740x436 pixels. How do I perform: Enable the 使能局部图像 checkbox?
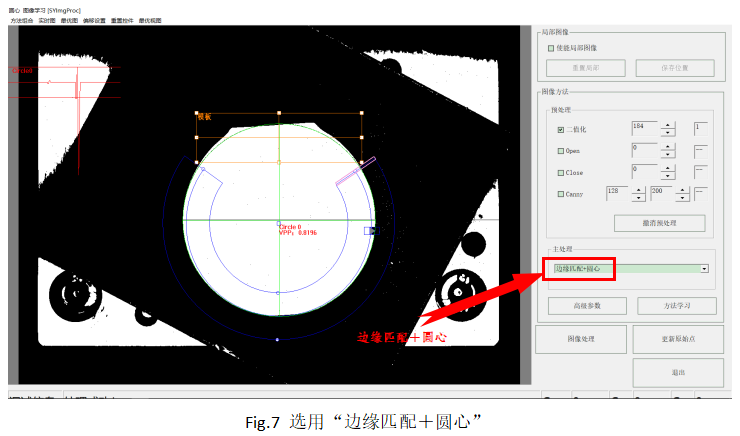[551, 47]
